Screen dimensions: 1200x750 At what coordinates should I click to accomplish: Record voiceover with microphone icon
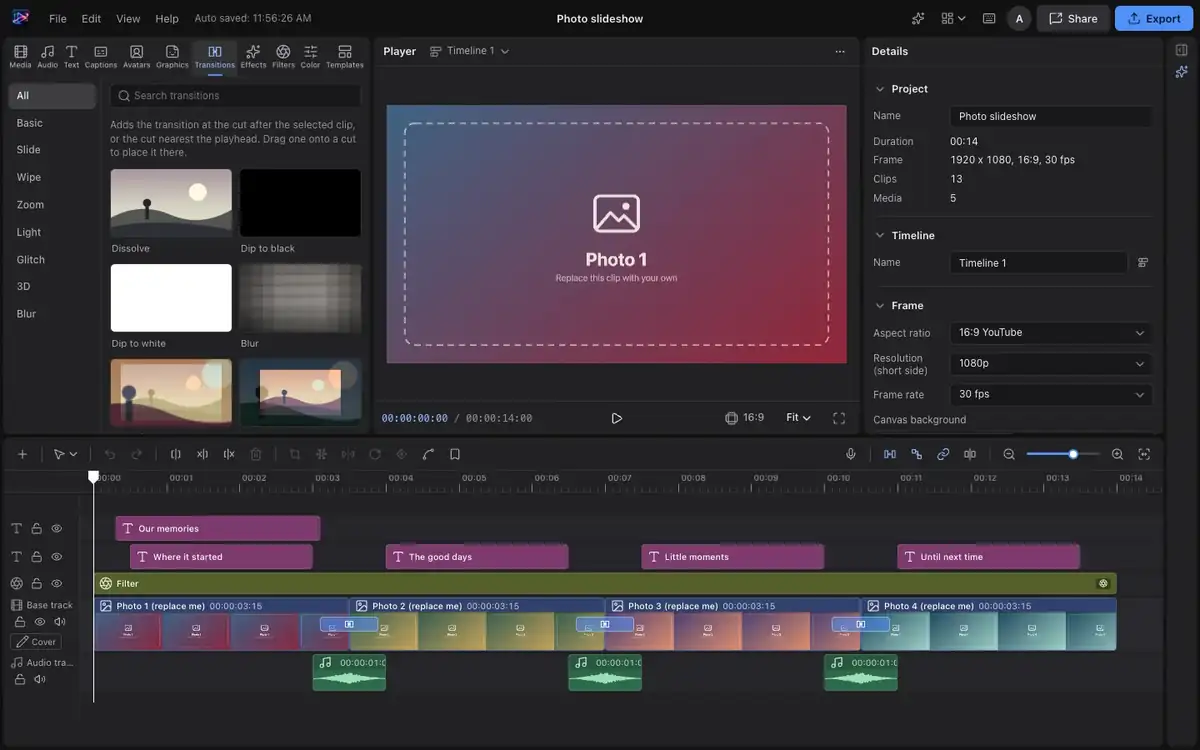pyautogui.click(x=851, y=454)
